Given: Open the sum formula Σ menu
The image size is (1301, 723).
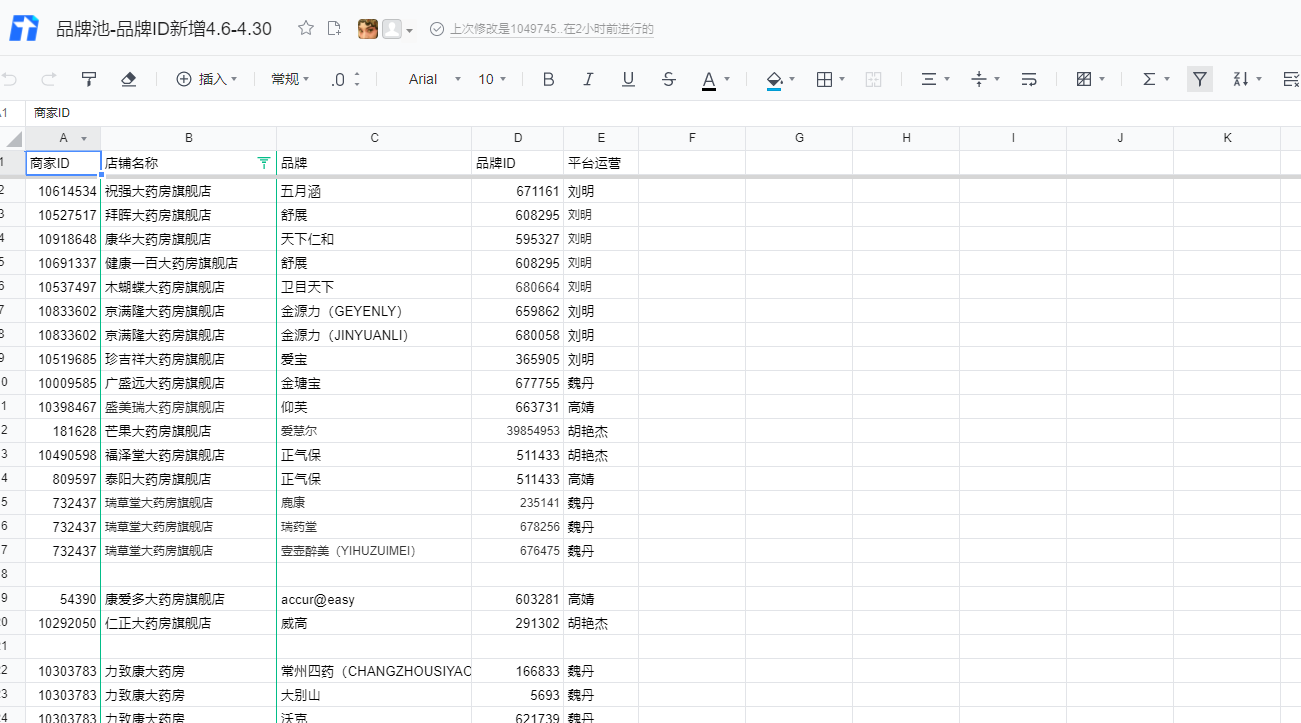Looking at the screenshot, I should tap(1155, 79).
